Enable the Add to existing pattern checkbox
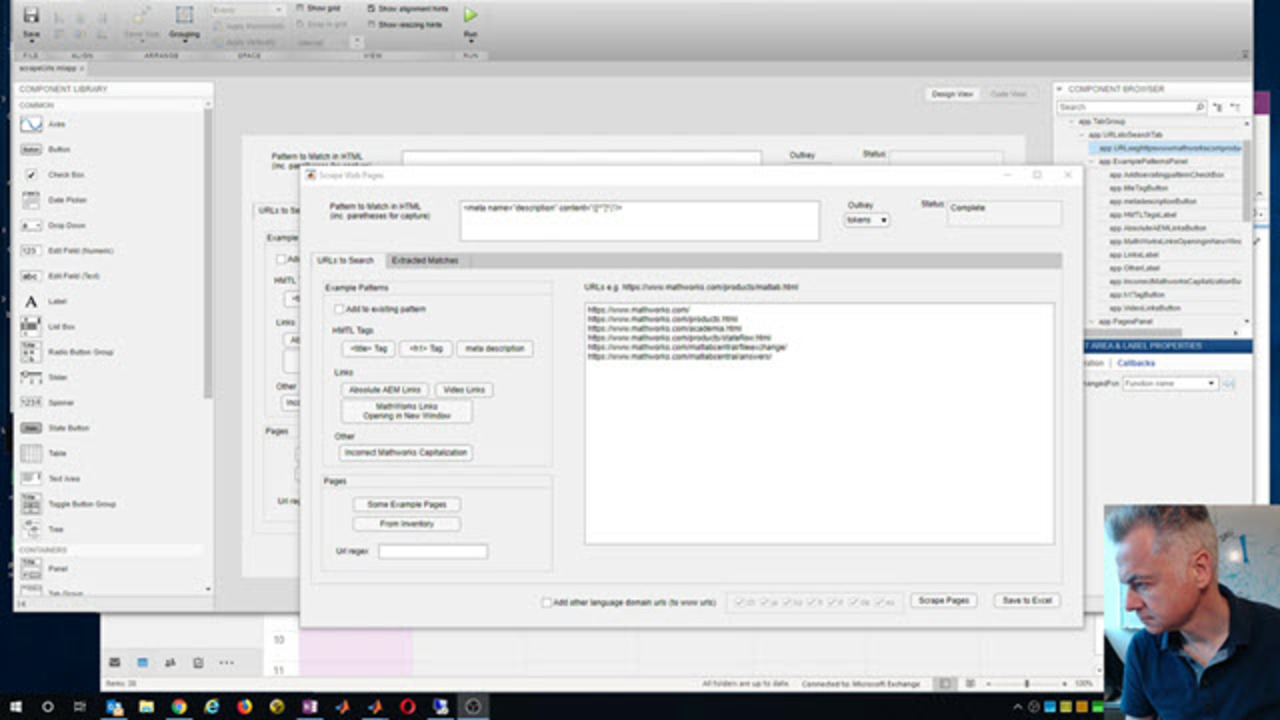This screenshot has width=1280, height=720. pos(339,310)
